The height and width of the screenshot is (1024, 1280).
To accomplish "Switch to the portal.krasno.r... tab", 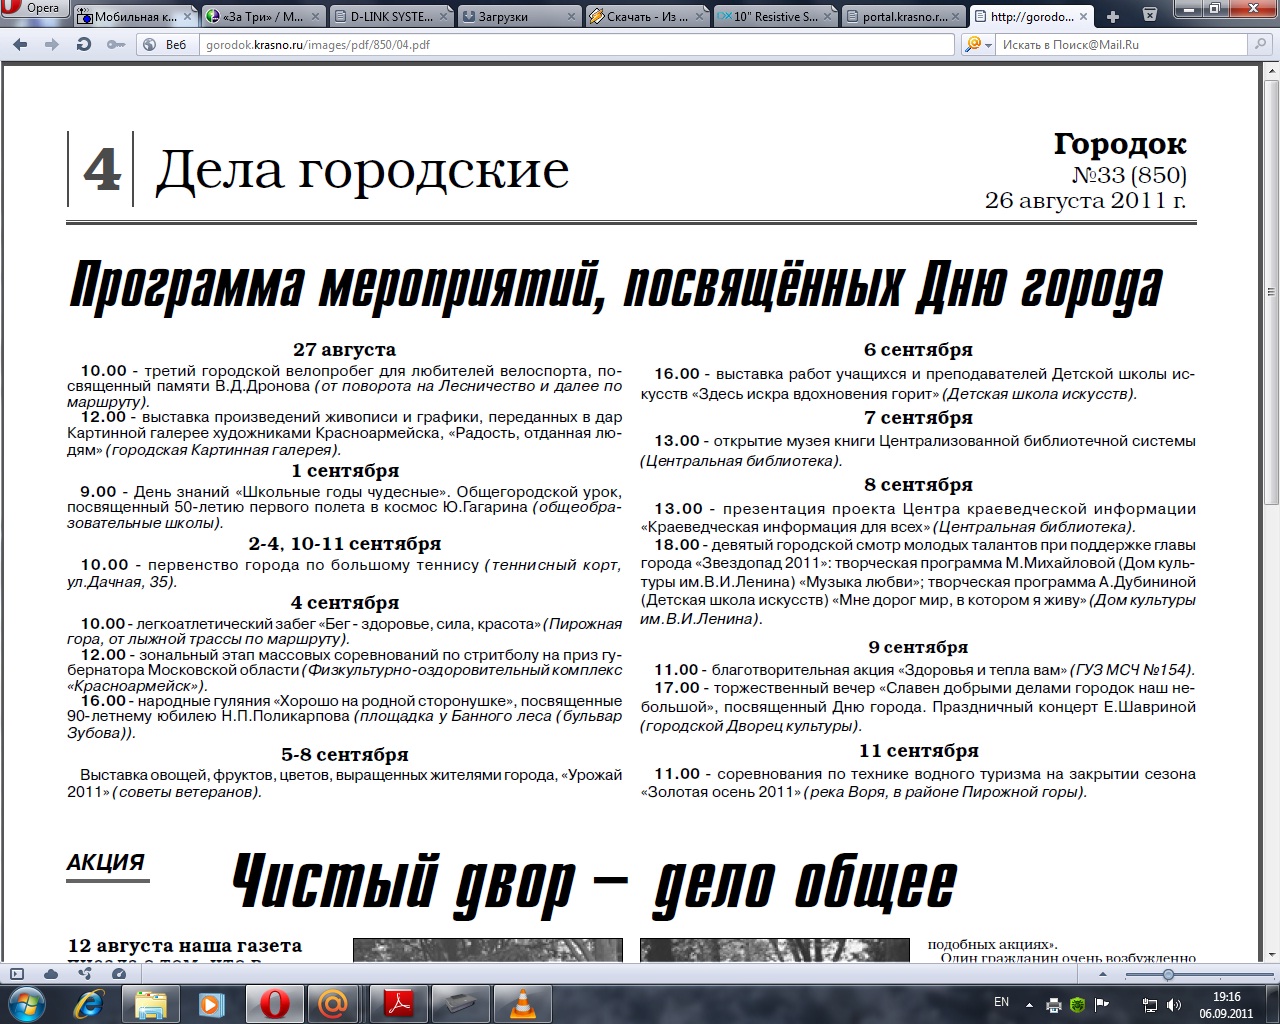I will coord(905,17).
